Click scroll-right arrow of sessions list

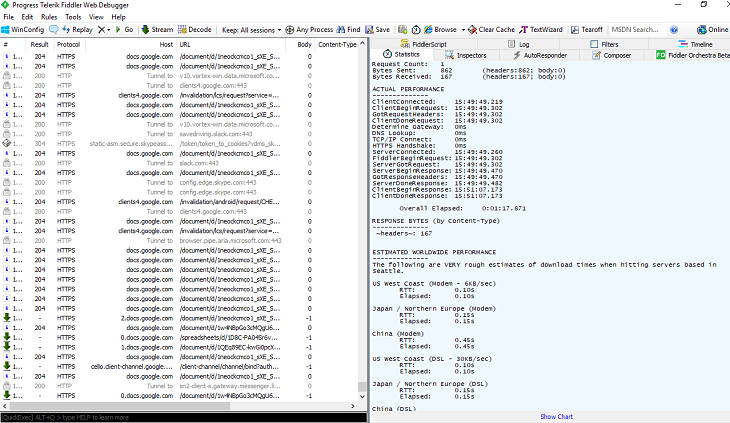(x=353, y=406)
